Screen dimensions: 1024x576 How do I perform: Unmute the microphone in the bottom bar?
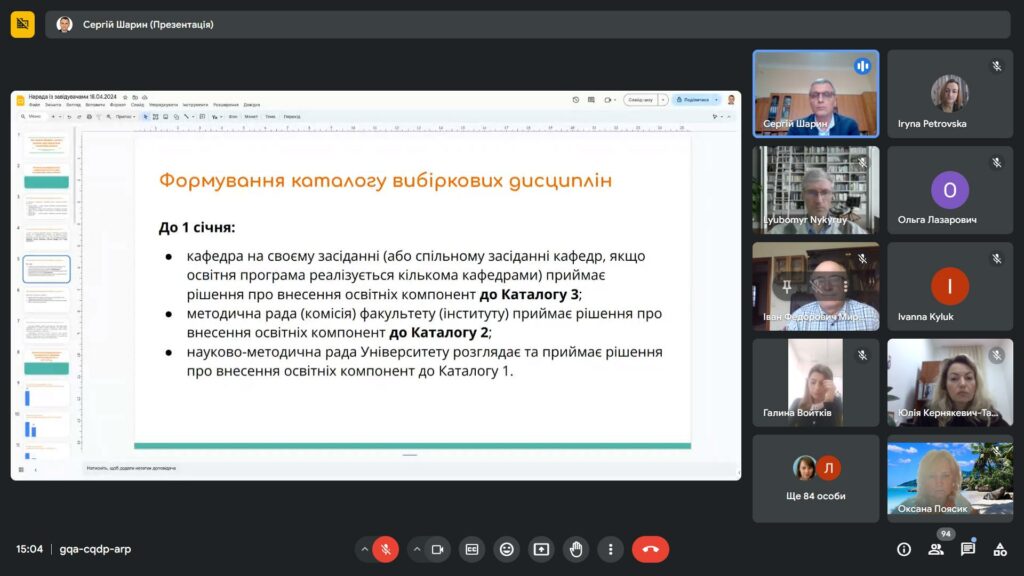click(386, 549)
